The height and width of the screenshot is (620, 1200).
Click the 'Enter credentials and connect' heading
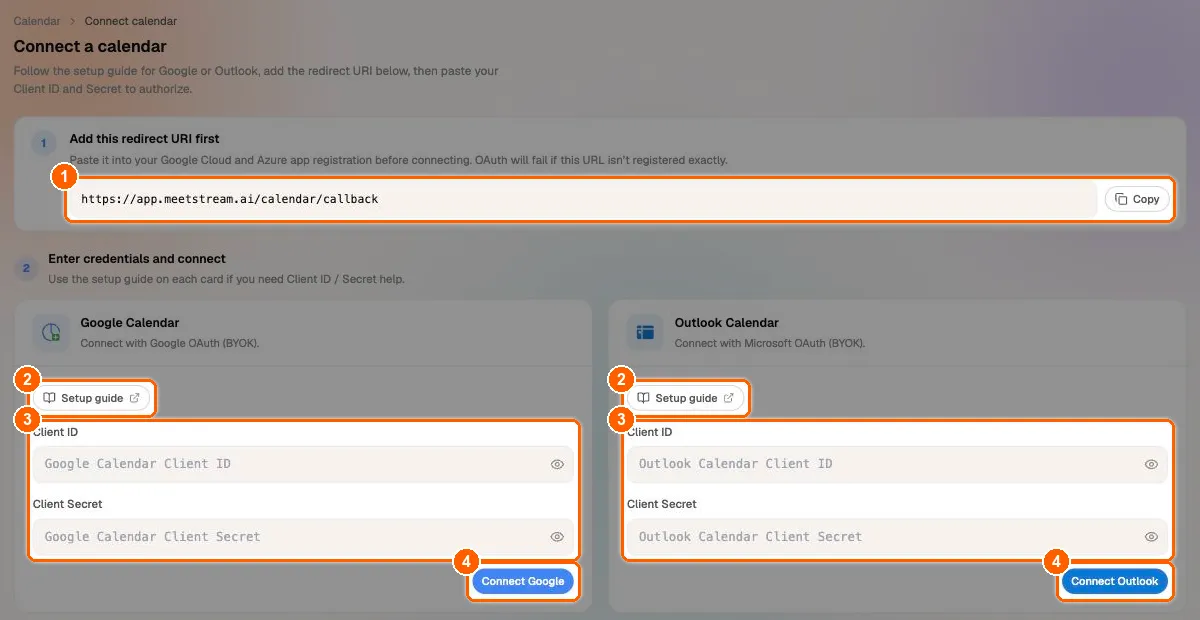pyautogui.click(x=137, y=259)
